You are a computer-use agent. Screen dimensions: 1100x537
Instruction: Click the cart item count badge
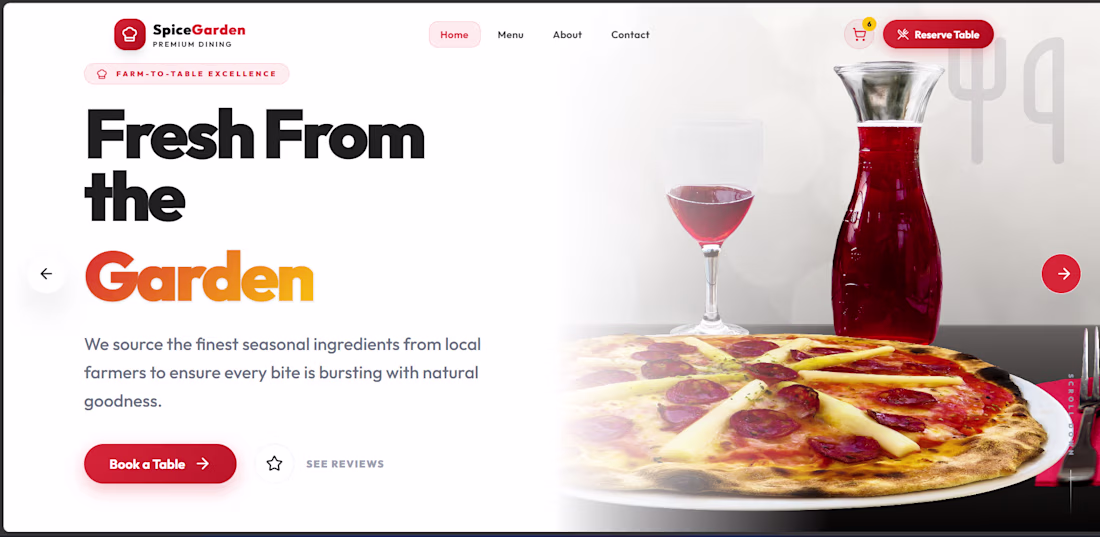coord(869,24)
